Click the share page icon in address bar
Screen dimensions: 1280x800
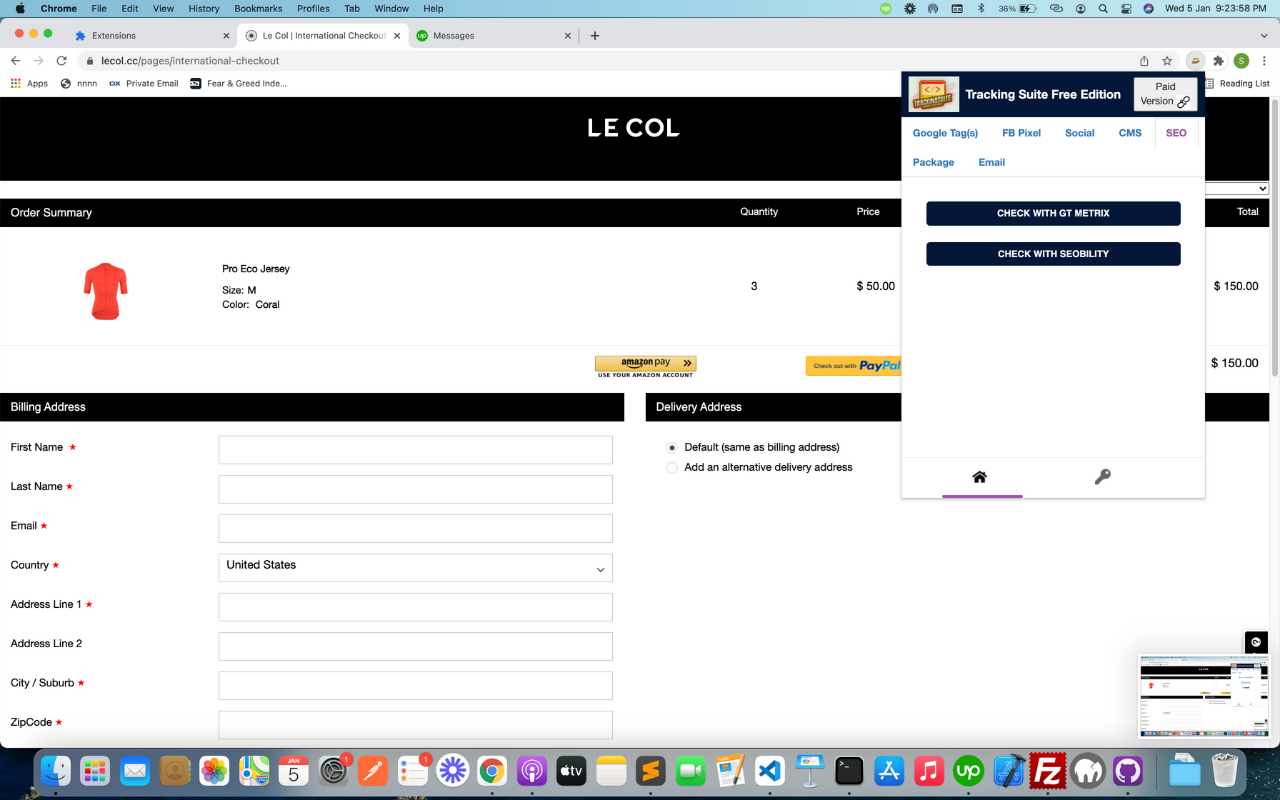click(x=1144, y=61)
